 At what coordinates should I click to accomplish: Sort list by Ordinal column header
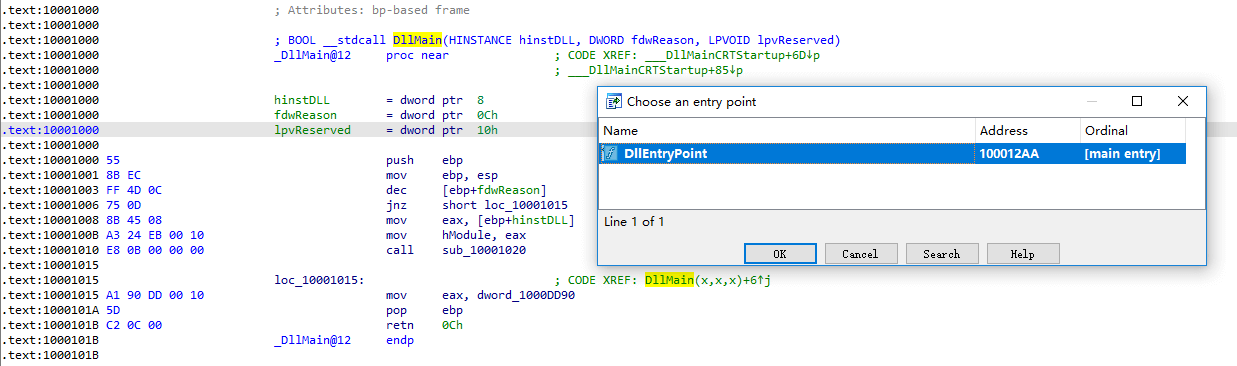(1133, 131)
